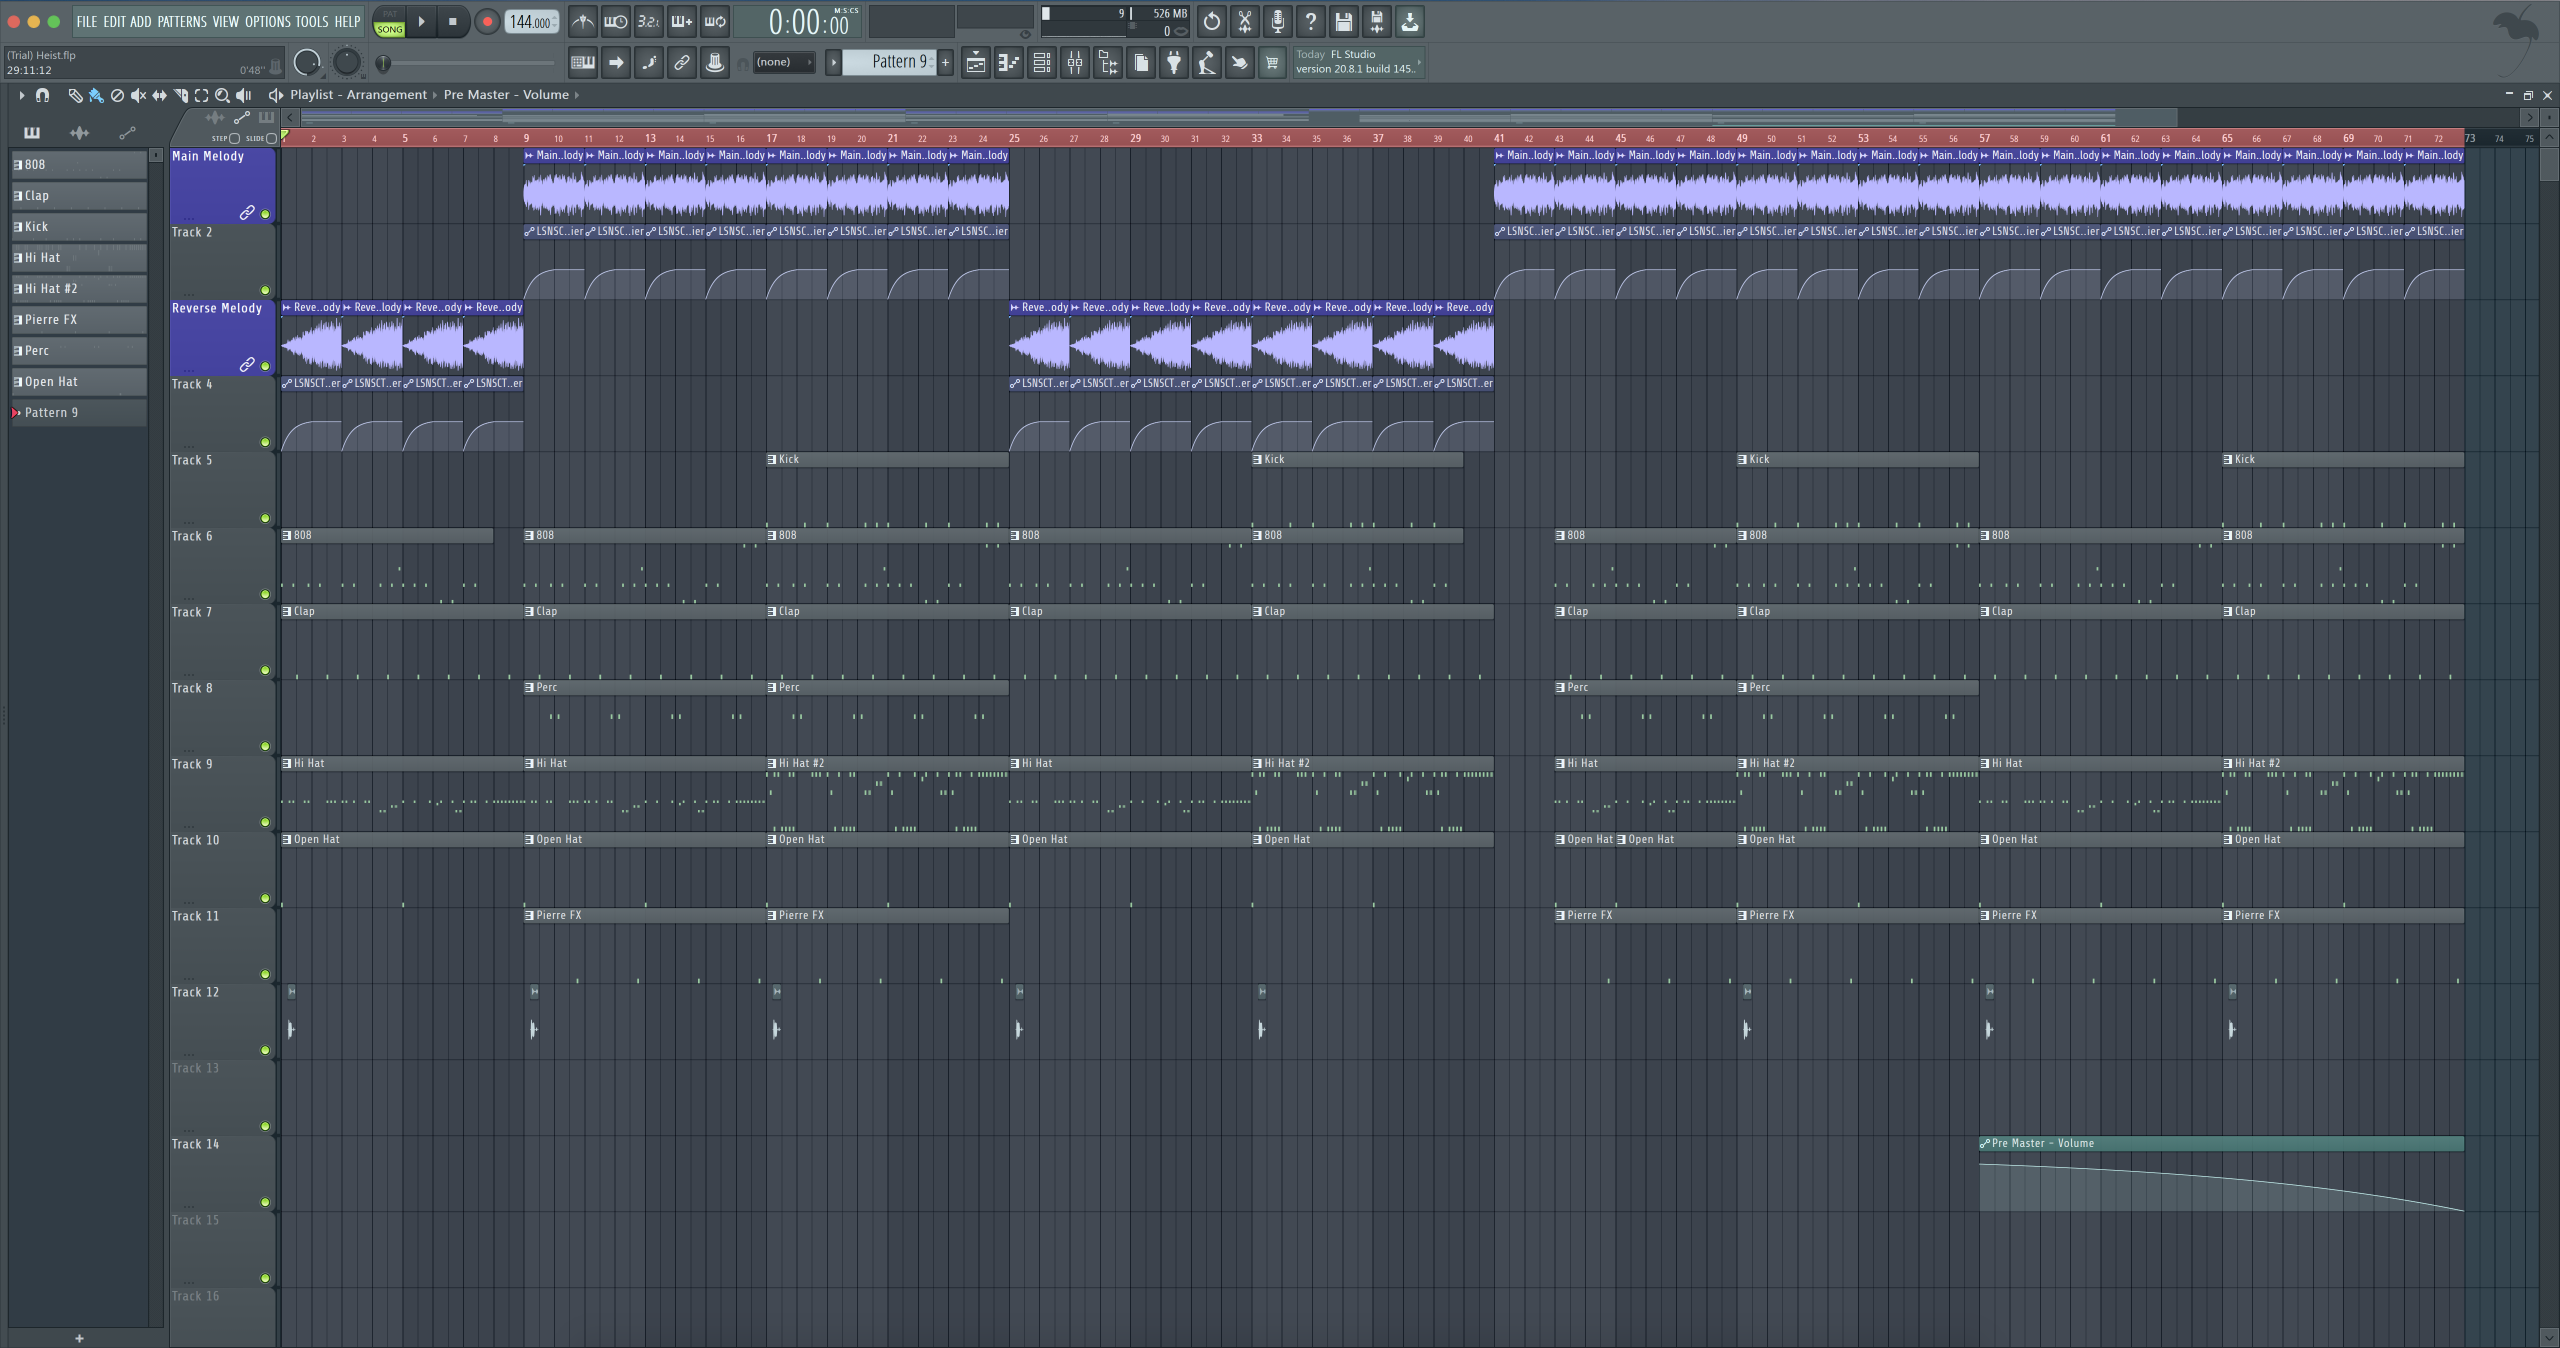Toggle the record button
The image size is (2560, 1348).
pos(487,22)
